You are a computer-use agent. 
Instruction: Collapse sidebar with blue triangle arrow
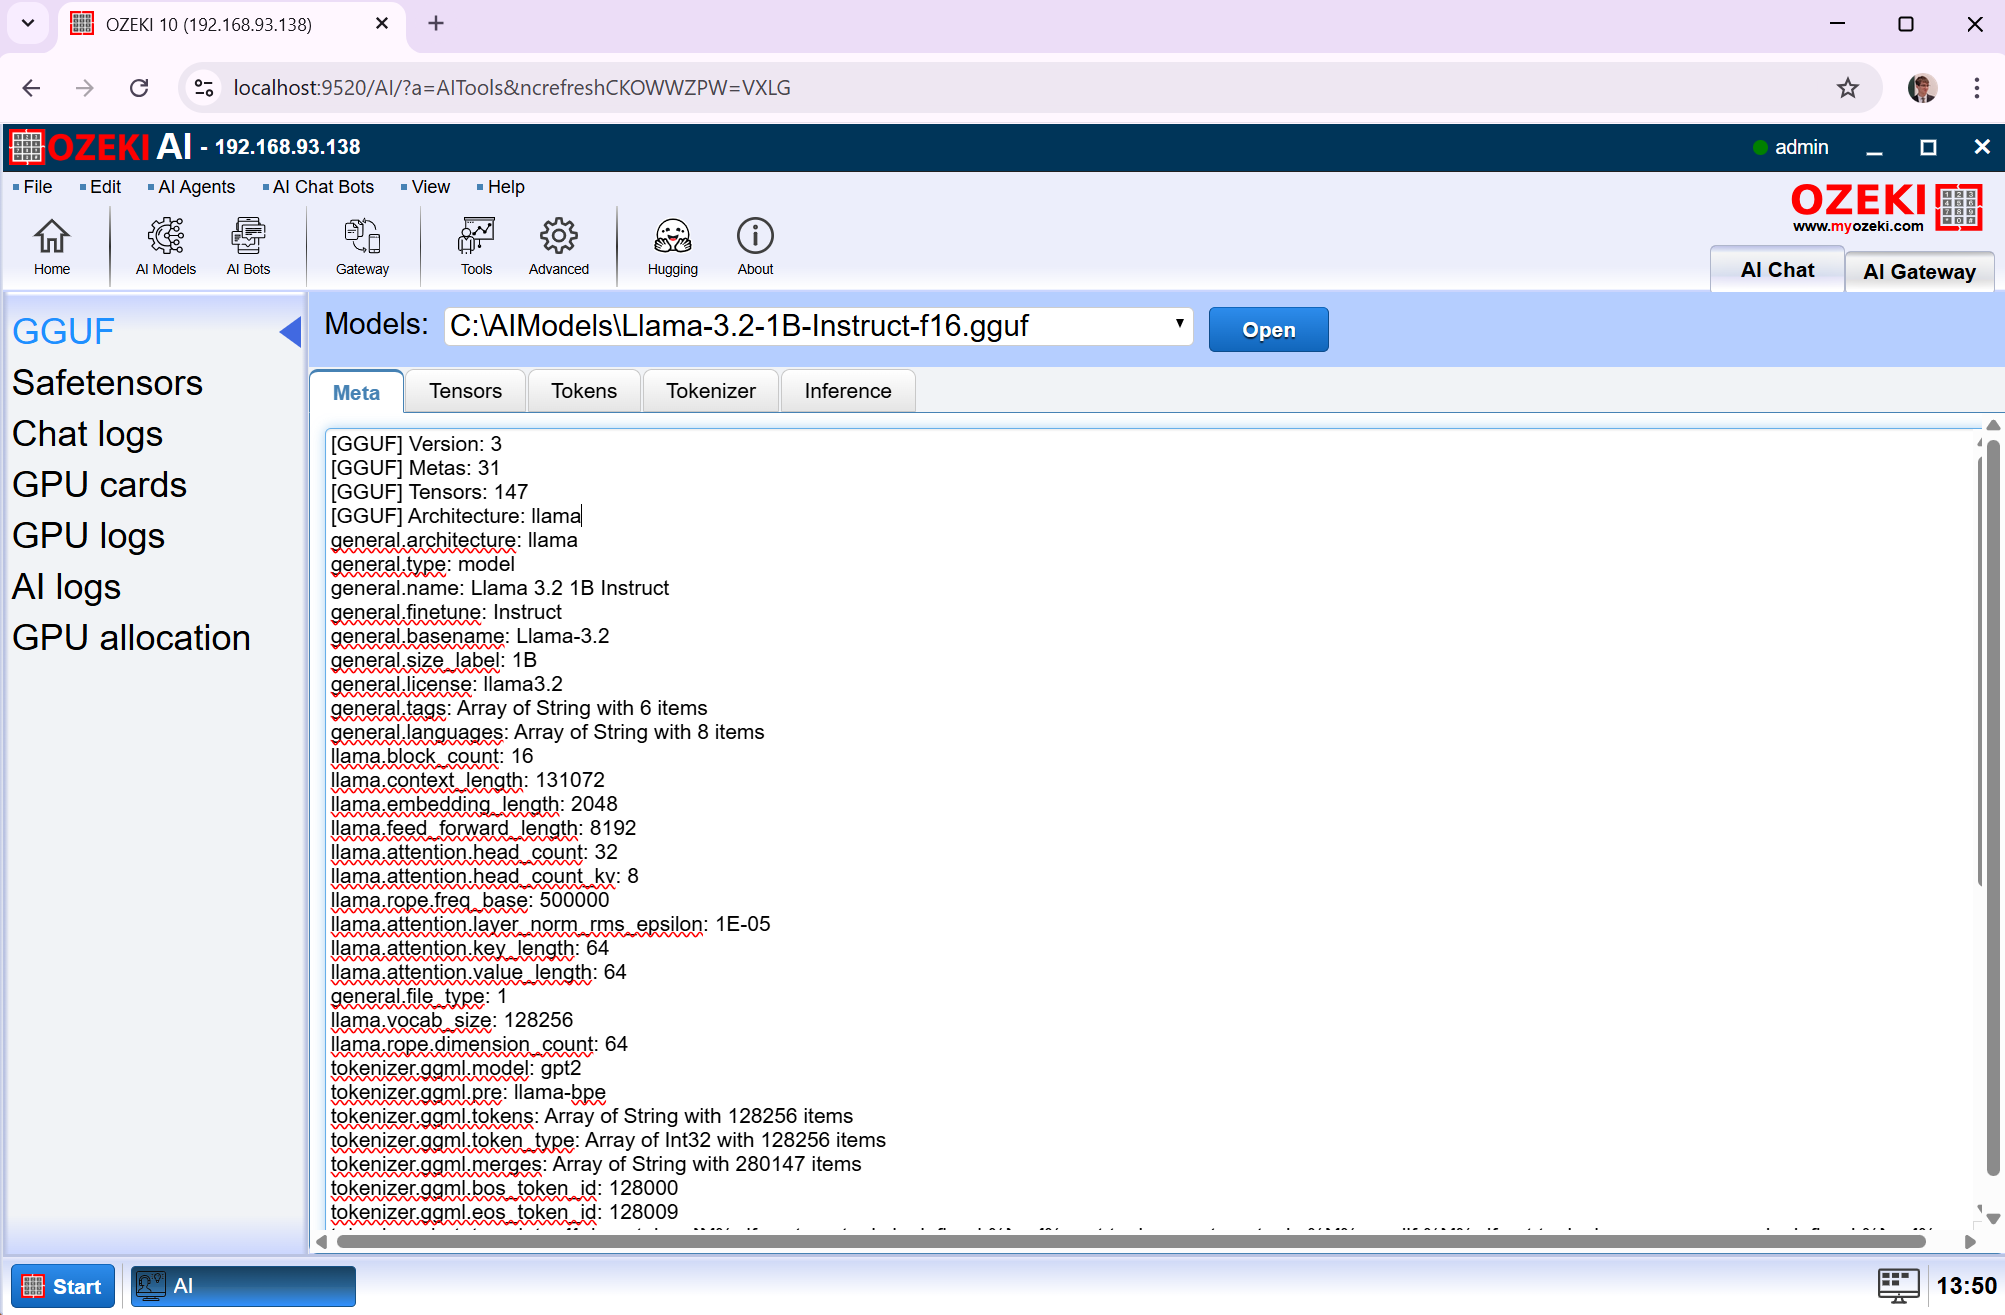[x=290, y=331]
